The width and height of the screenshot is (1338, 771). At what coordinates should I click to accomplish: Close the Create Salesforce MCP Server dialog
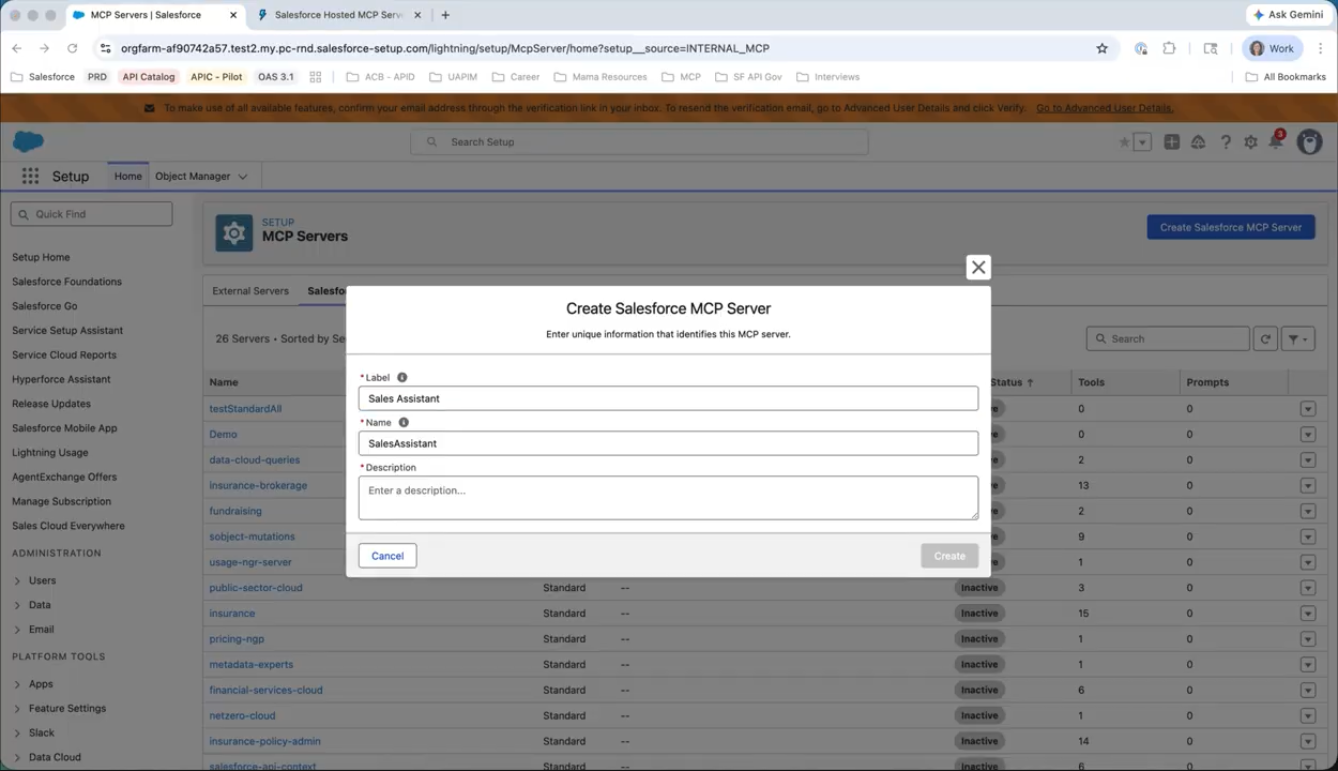pyautogui.click(x=978, y=267)
